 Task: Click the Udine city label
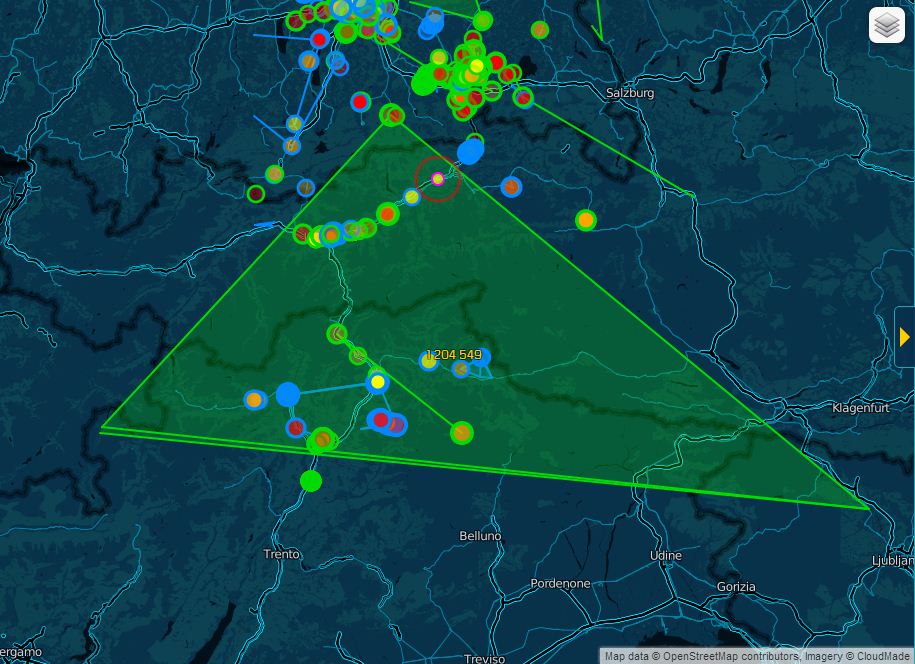pos(665,555)
